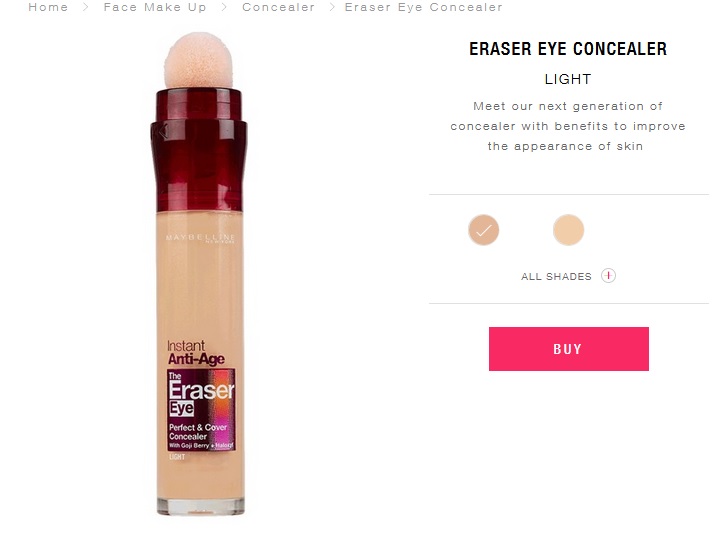Image resolution: width=715 pixels, height=553 pixels.
Task: Click the pink BUY button
Action: click(569, 349)
